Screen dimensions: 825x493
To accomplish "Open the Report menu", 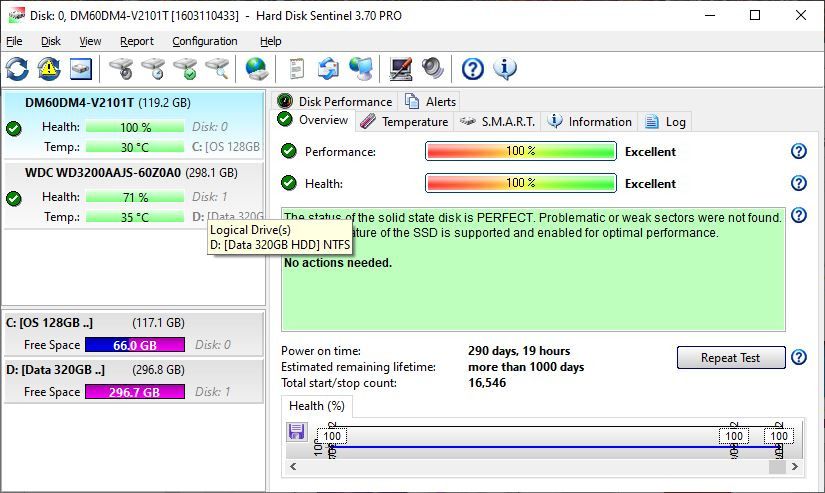I will [137, 41].
